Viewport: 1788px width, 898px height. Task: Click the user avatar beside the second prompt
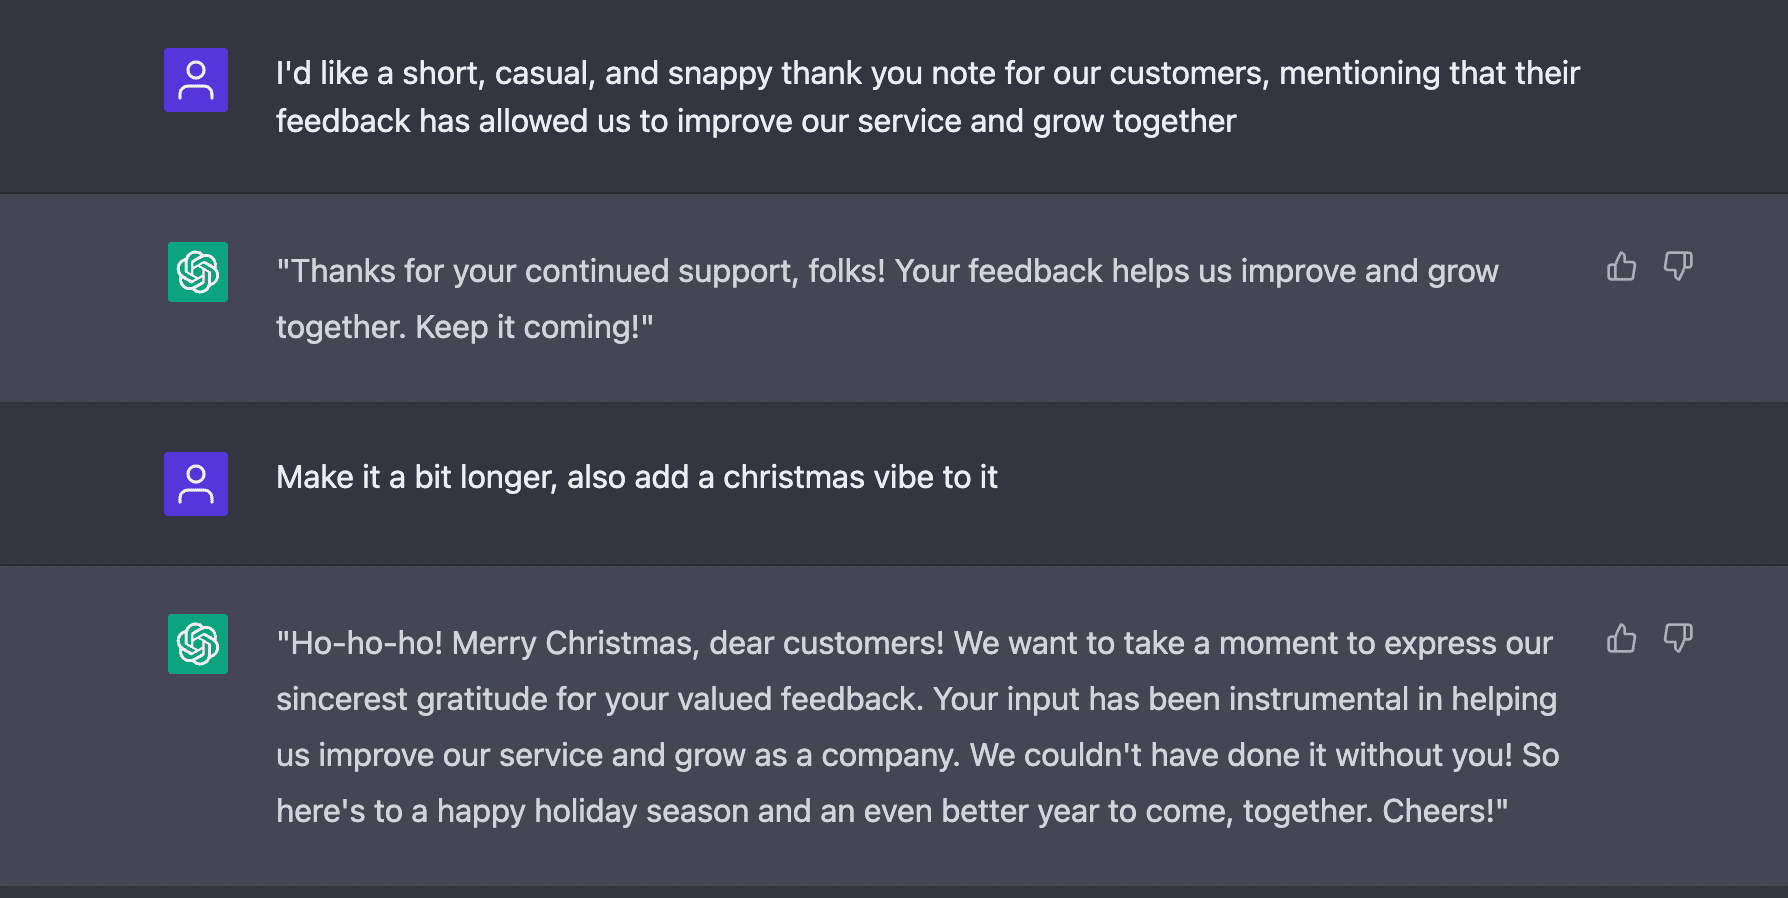click(196, 483)
